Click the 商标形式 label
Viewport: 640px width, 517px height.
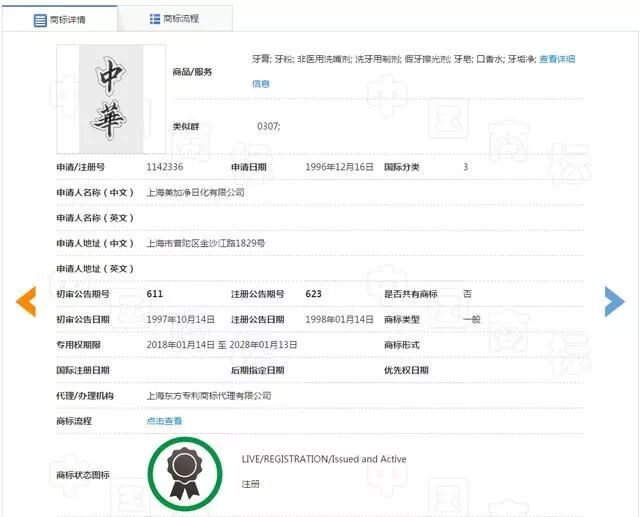click(x=402, y=345)
